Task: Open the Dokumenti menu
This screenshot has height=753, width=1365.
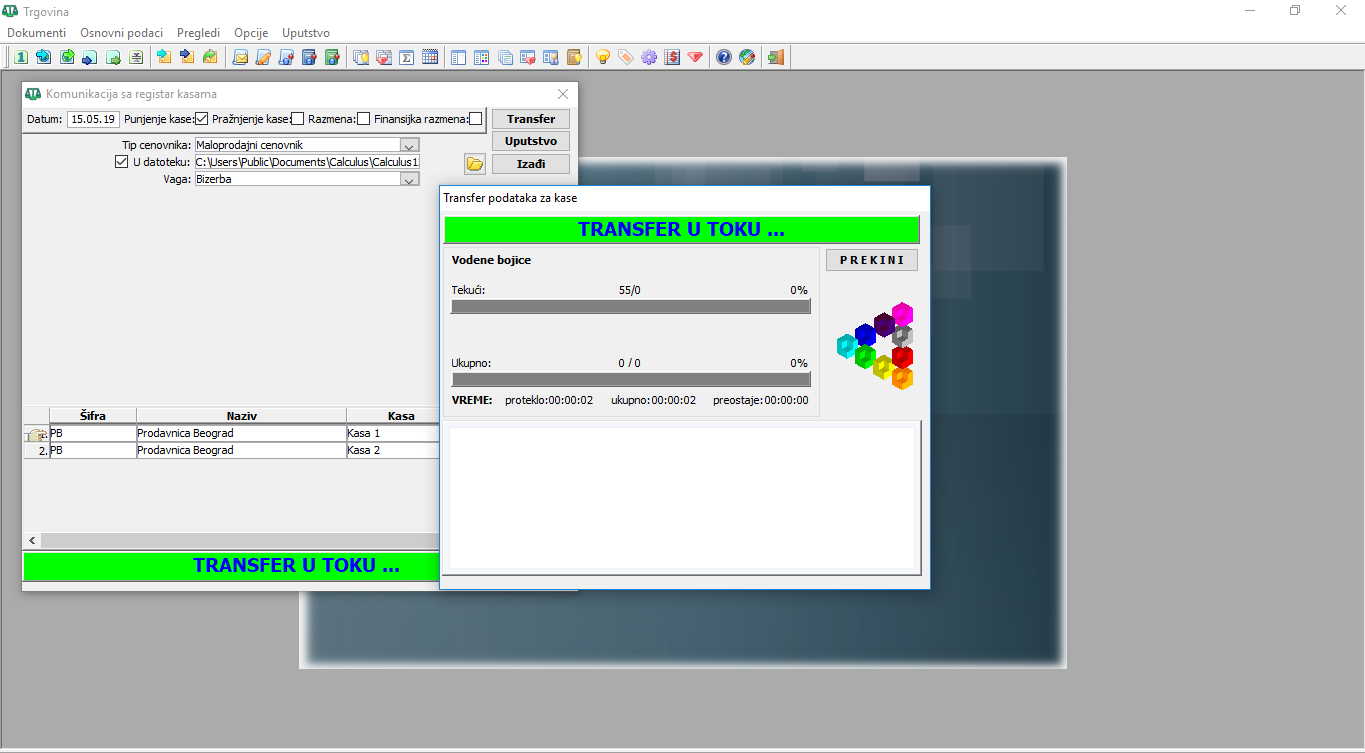Action: tap(37, 33)
